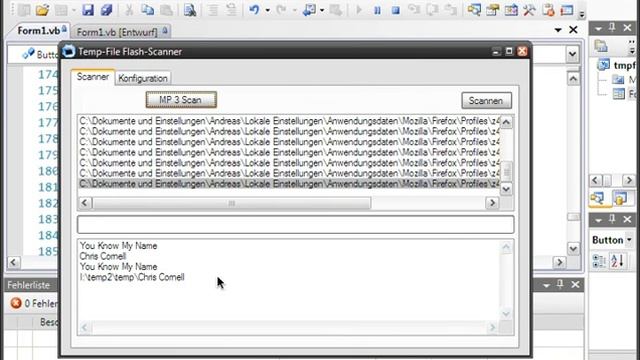Open the active documents list dropdown
This screenshot has width=640, height=360.
click(x=558, y=30)
